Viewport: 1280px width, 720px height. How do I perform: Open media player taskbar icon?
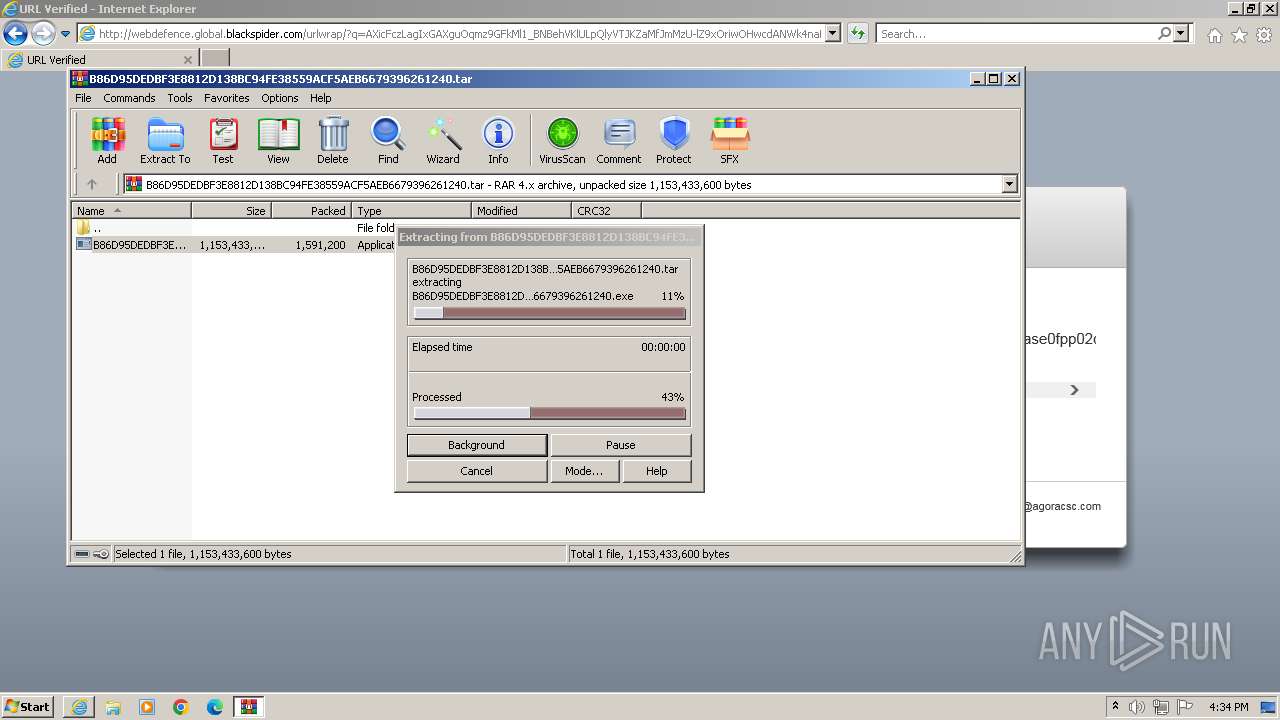[x=147, y=707]
